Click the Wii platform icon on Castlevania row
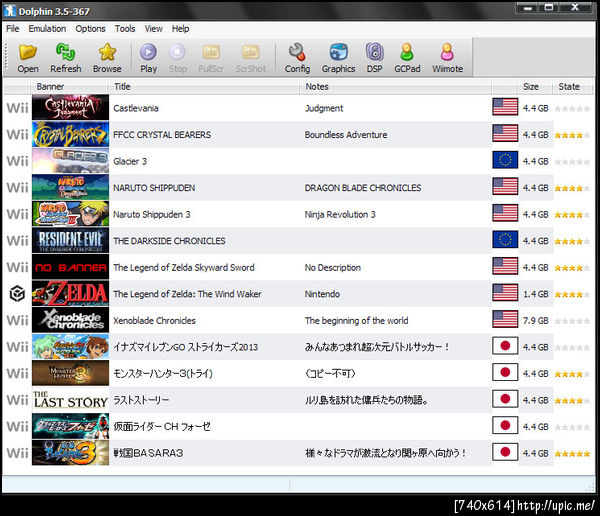Viewport: 600px width, 516px height. click(x=17, y=108)
